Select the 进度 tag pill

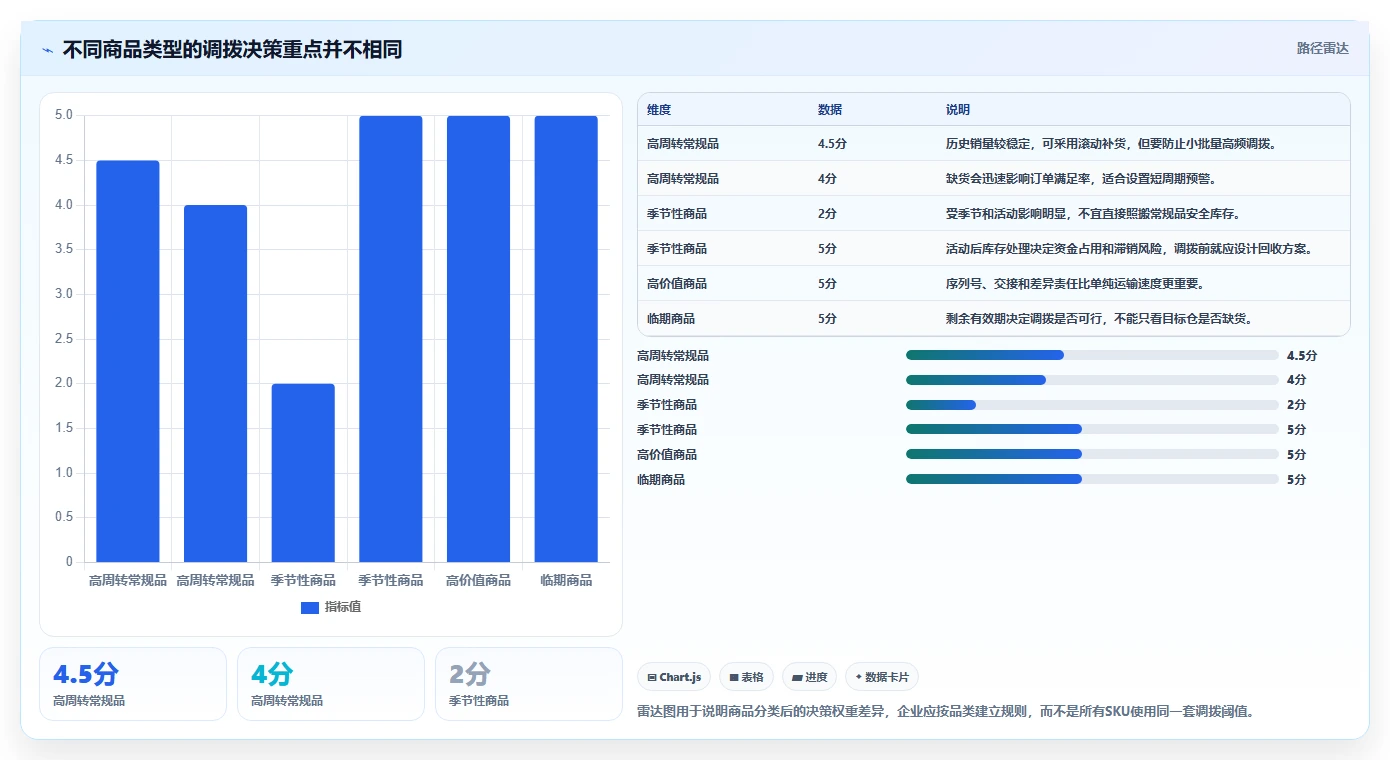click(x=809, y=677)
